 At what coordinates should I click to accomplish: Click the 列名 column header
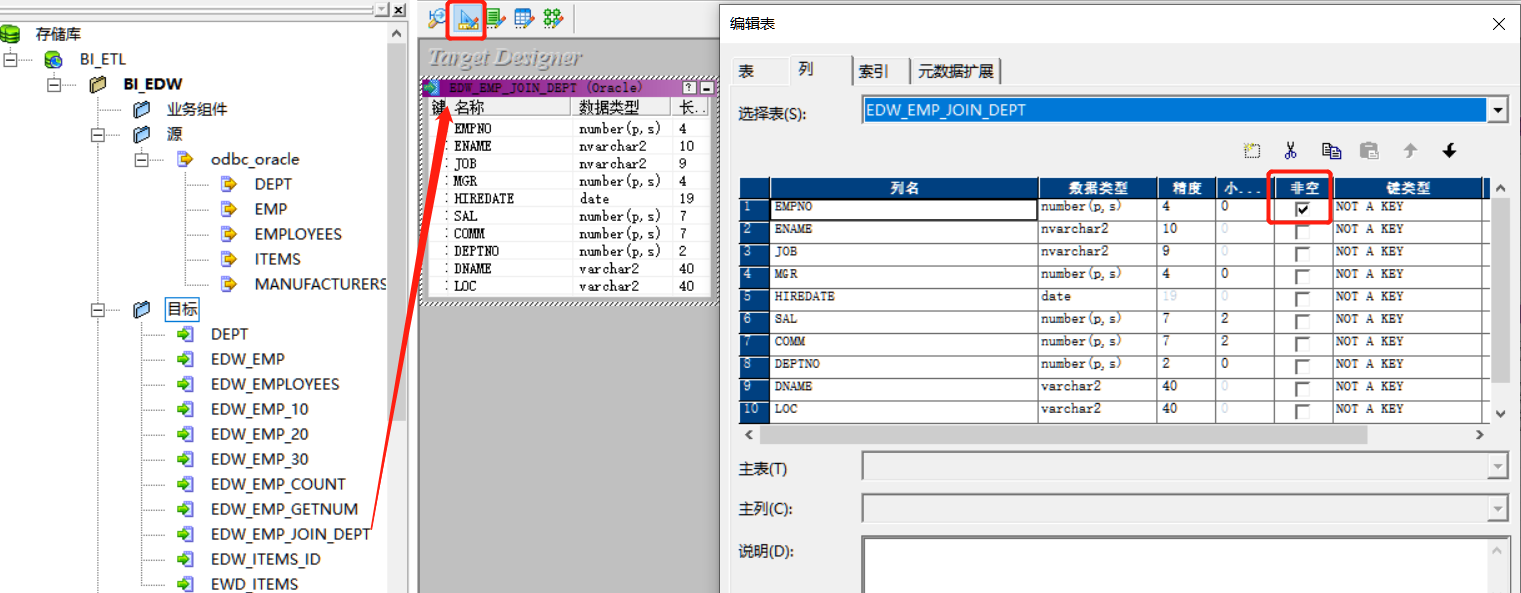tap(904, 187)
